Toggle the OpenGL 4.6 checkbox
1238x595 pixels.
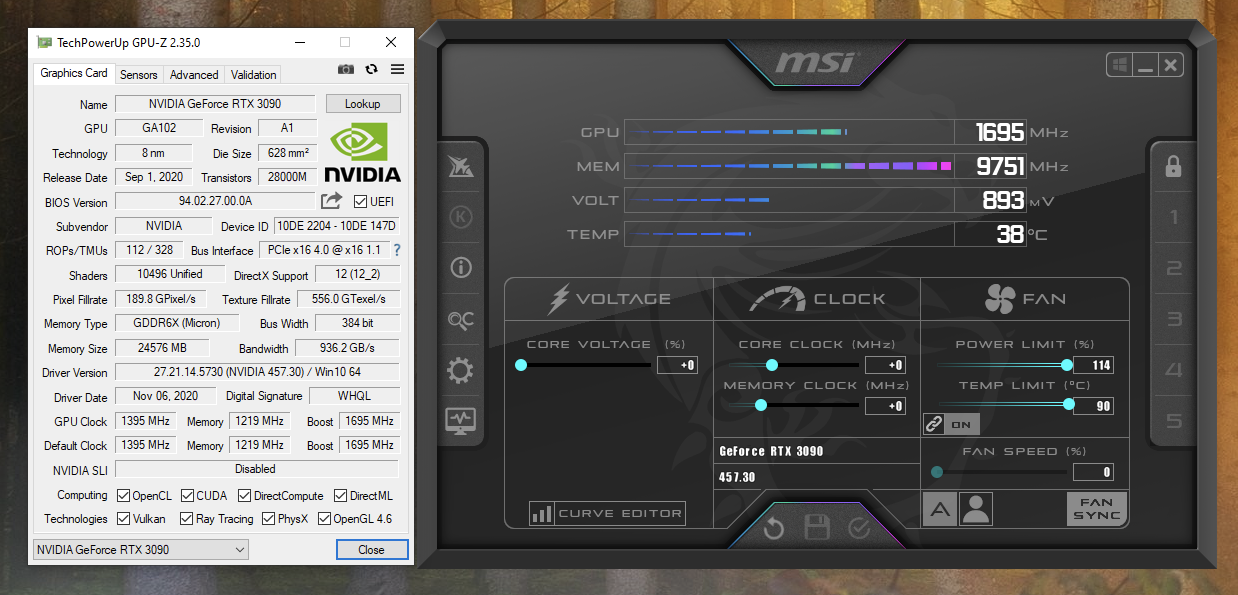coord(324,519)
